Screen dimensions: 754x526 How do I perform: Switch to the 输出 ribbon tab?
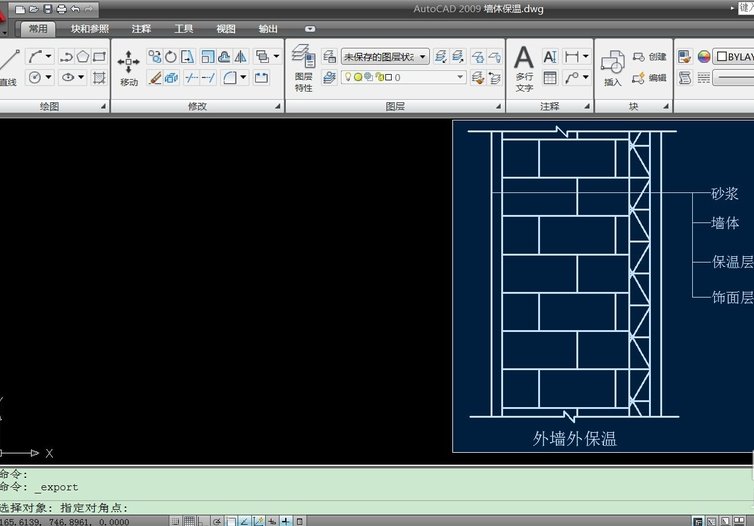(x=268, y=29)
